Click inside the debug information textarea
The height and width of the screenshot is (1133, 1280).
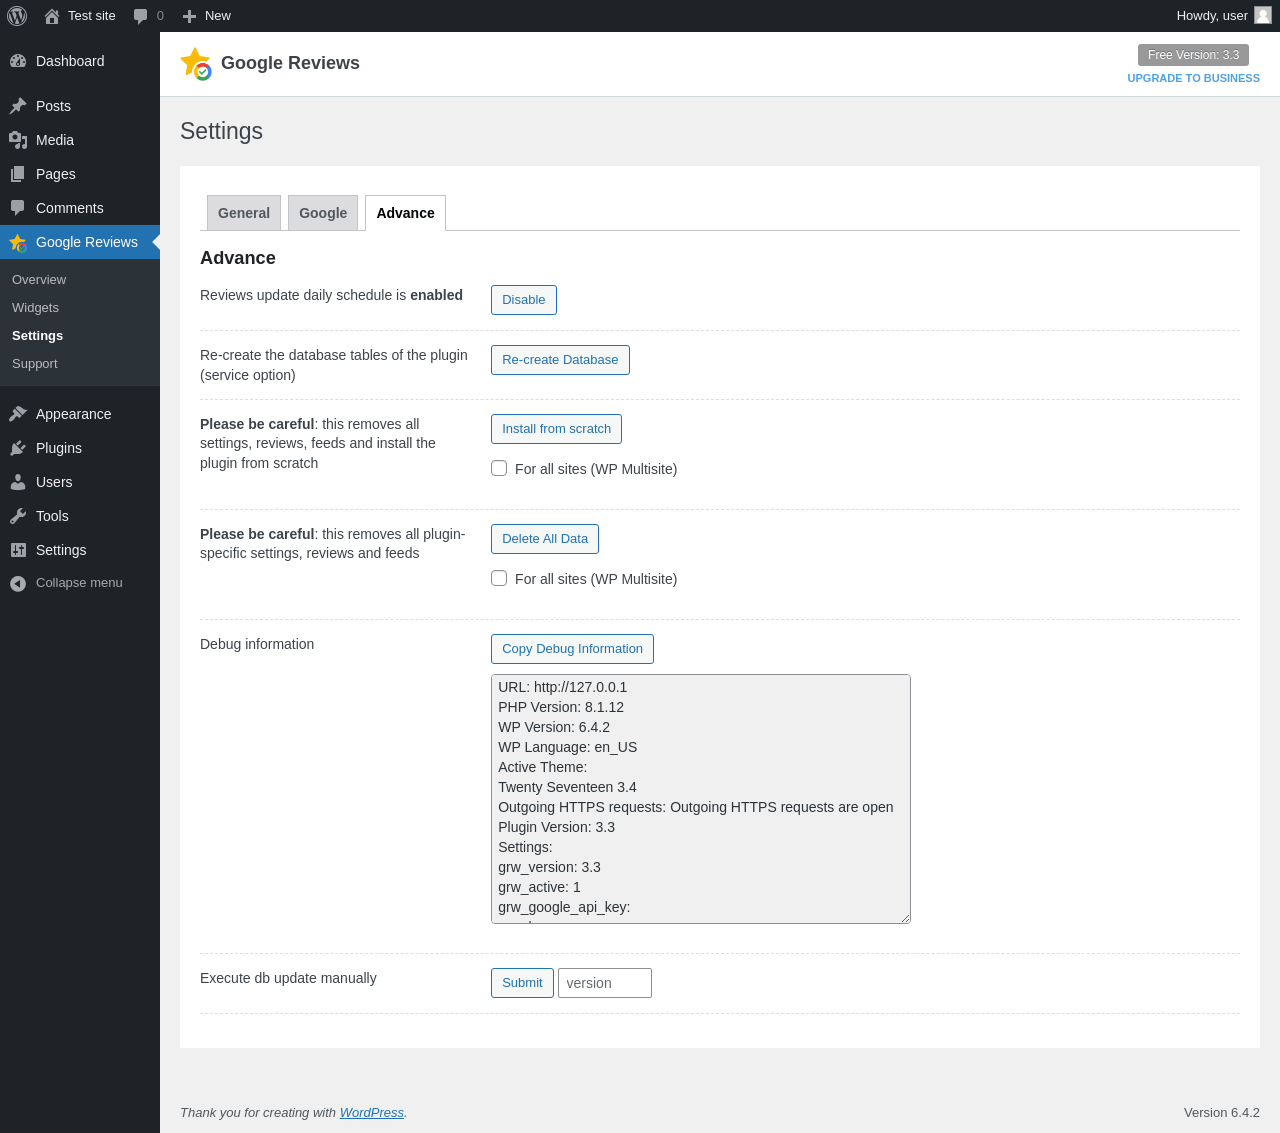tap(701, 799)
